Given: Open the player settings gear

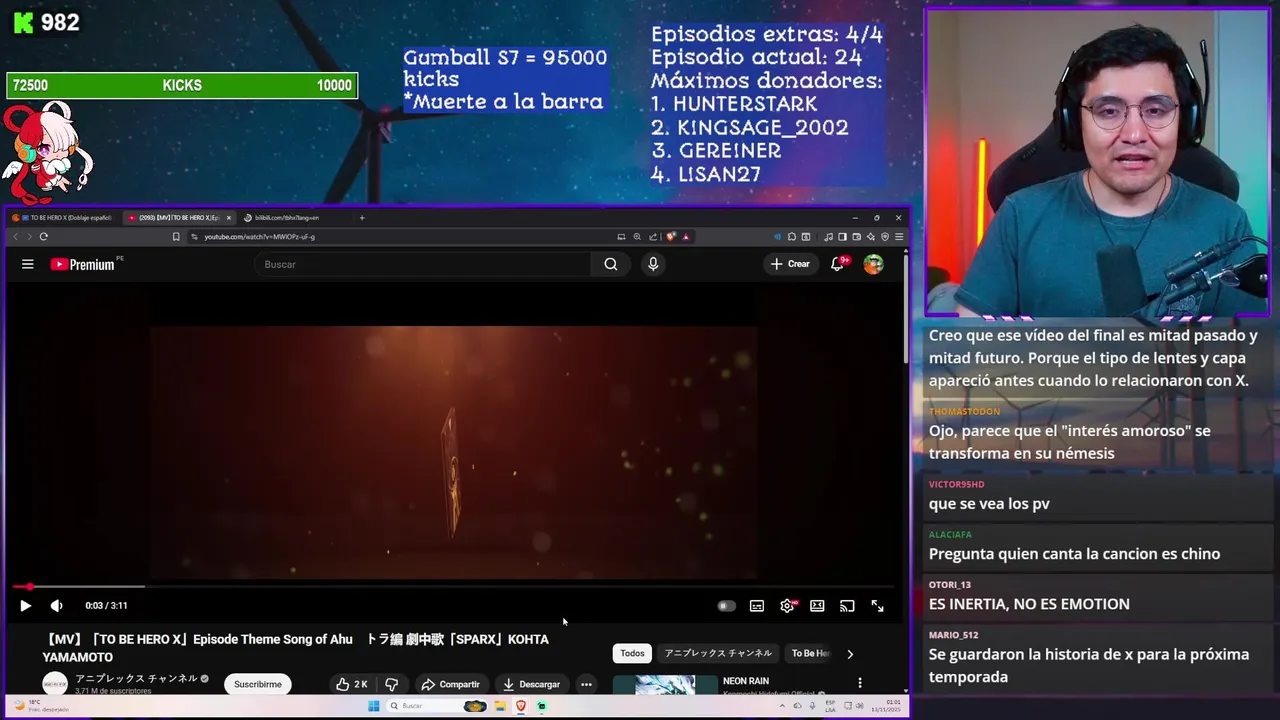Looking at the screenshot, I should tap(787, 605).
